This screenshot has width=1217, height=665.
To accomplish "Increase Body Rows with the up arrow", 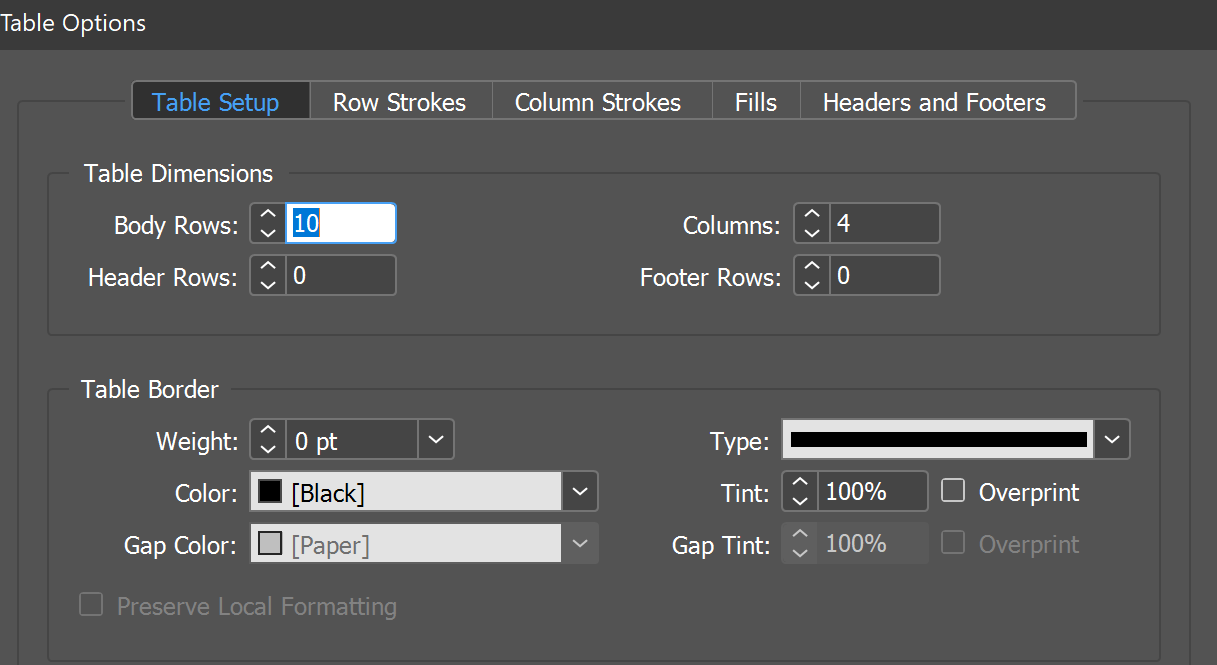I will point(267,214).
